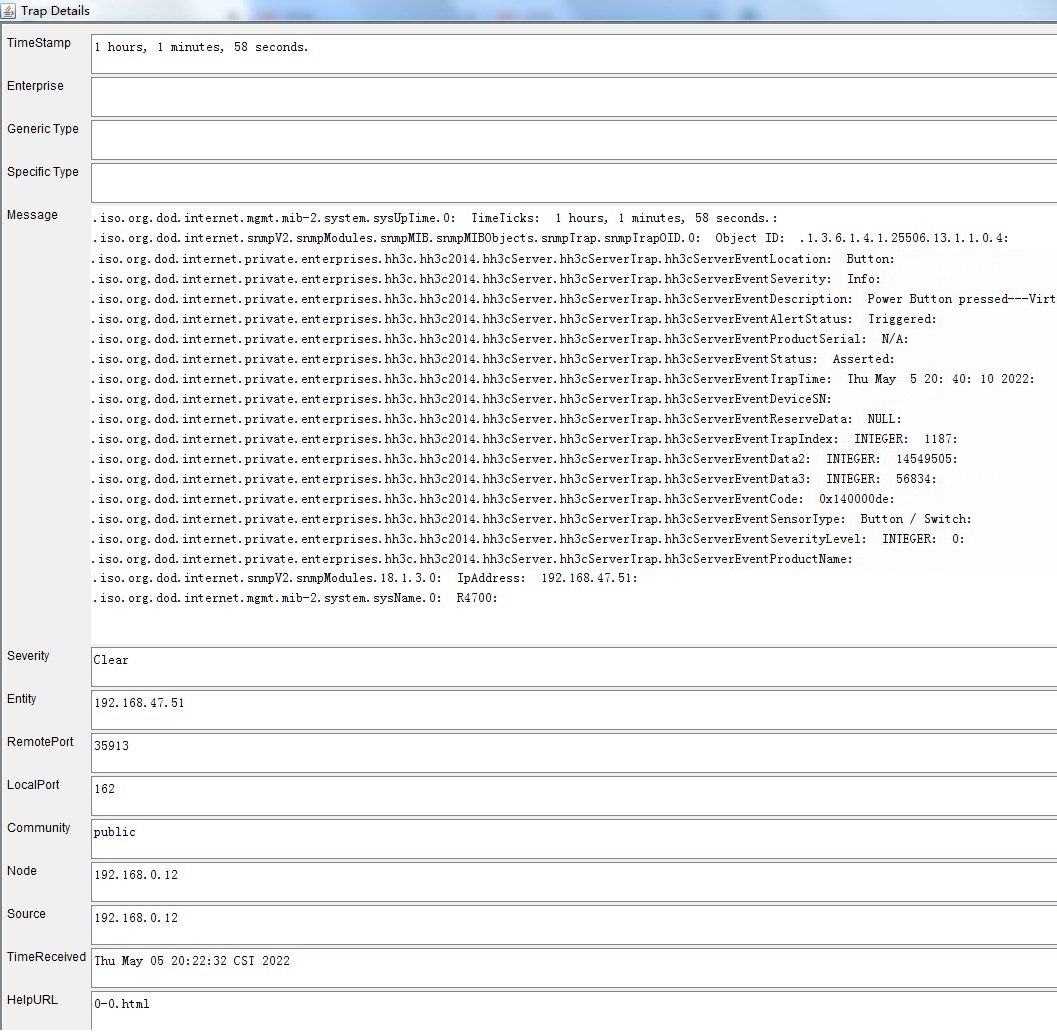Image resolution: width=1057 pixels, height=1035 pixels.
Task: Click the empty Specific Type field
Action: [x=574, y=183]
